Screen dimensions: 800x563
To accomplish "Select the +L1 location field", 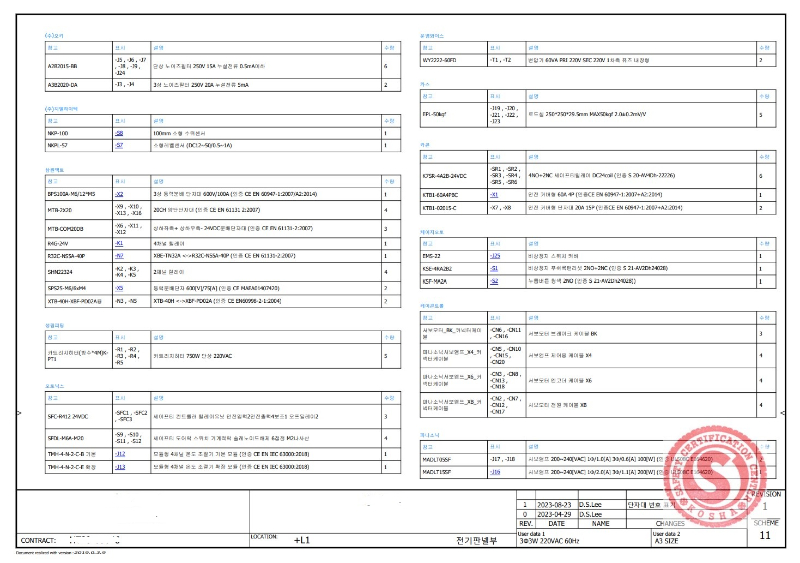I will [302, 540].
